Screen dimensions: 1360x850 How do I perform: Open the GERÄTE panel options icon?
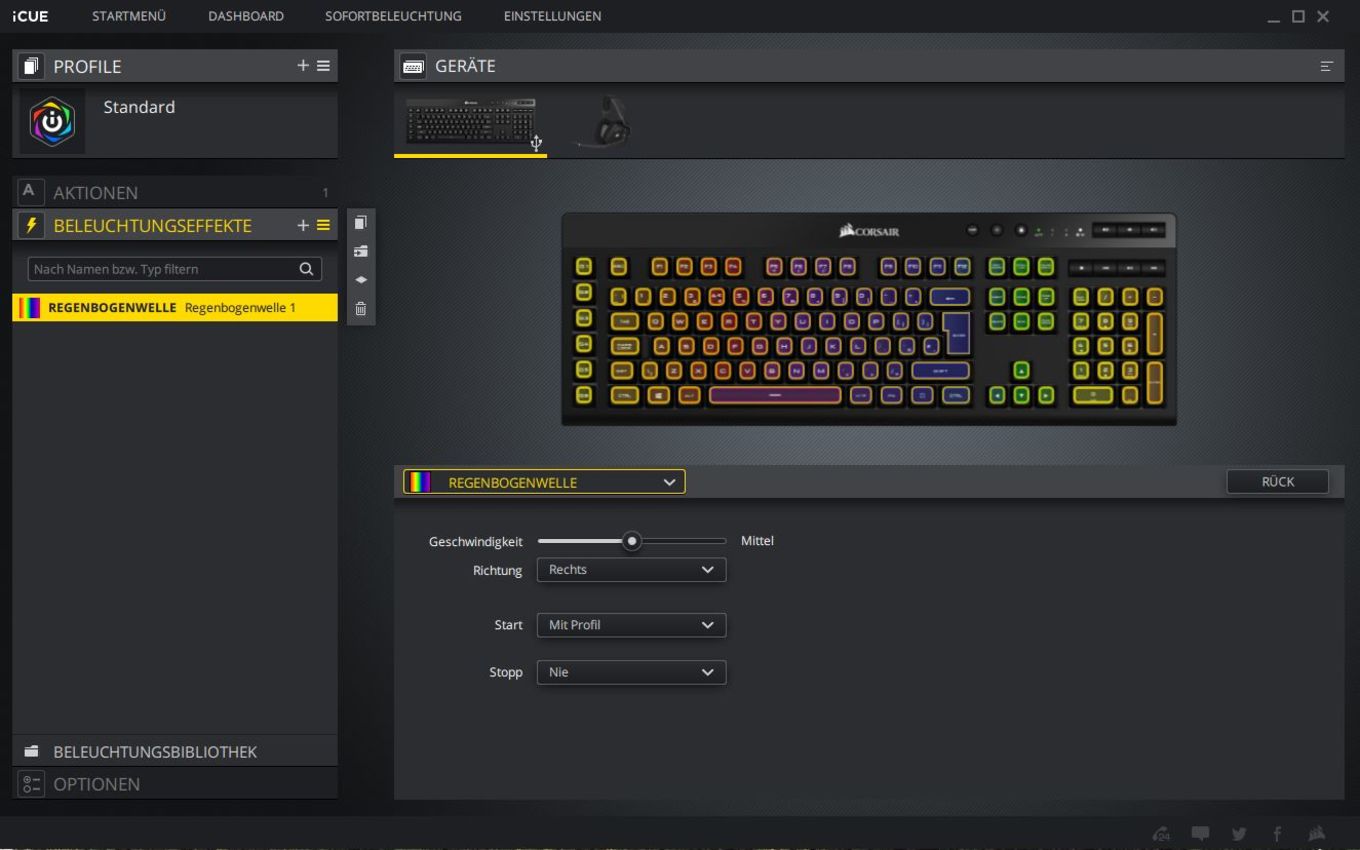point(1327,66)
